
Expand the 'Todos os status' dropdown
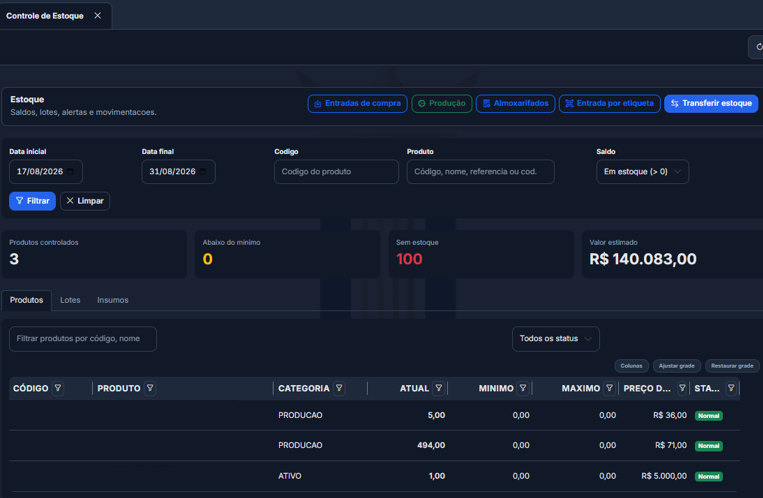(x=556, y=339)
